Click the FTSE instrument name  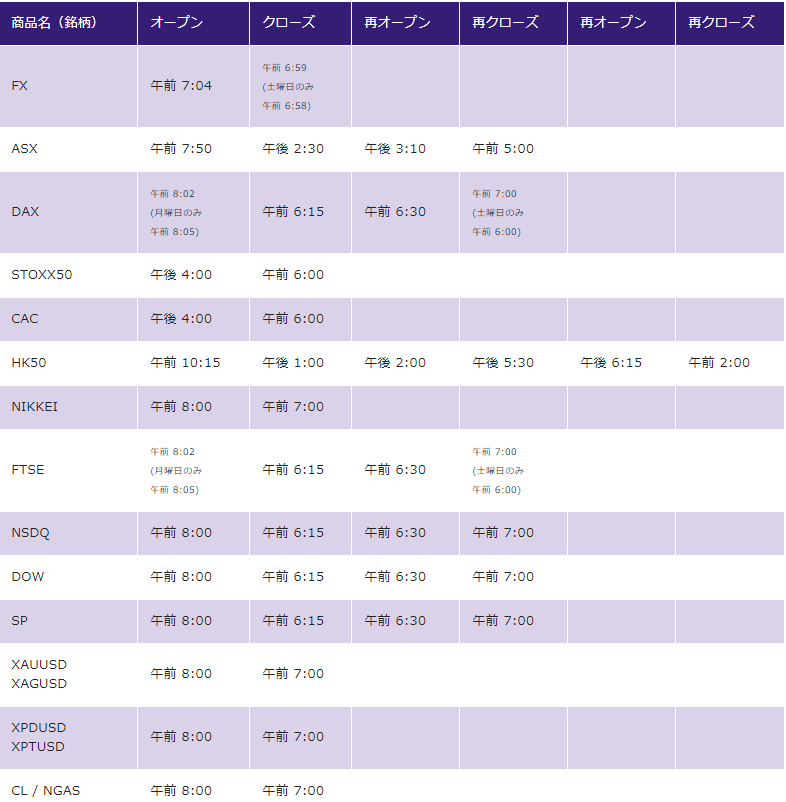click(28, 470)
